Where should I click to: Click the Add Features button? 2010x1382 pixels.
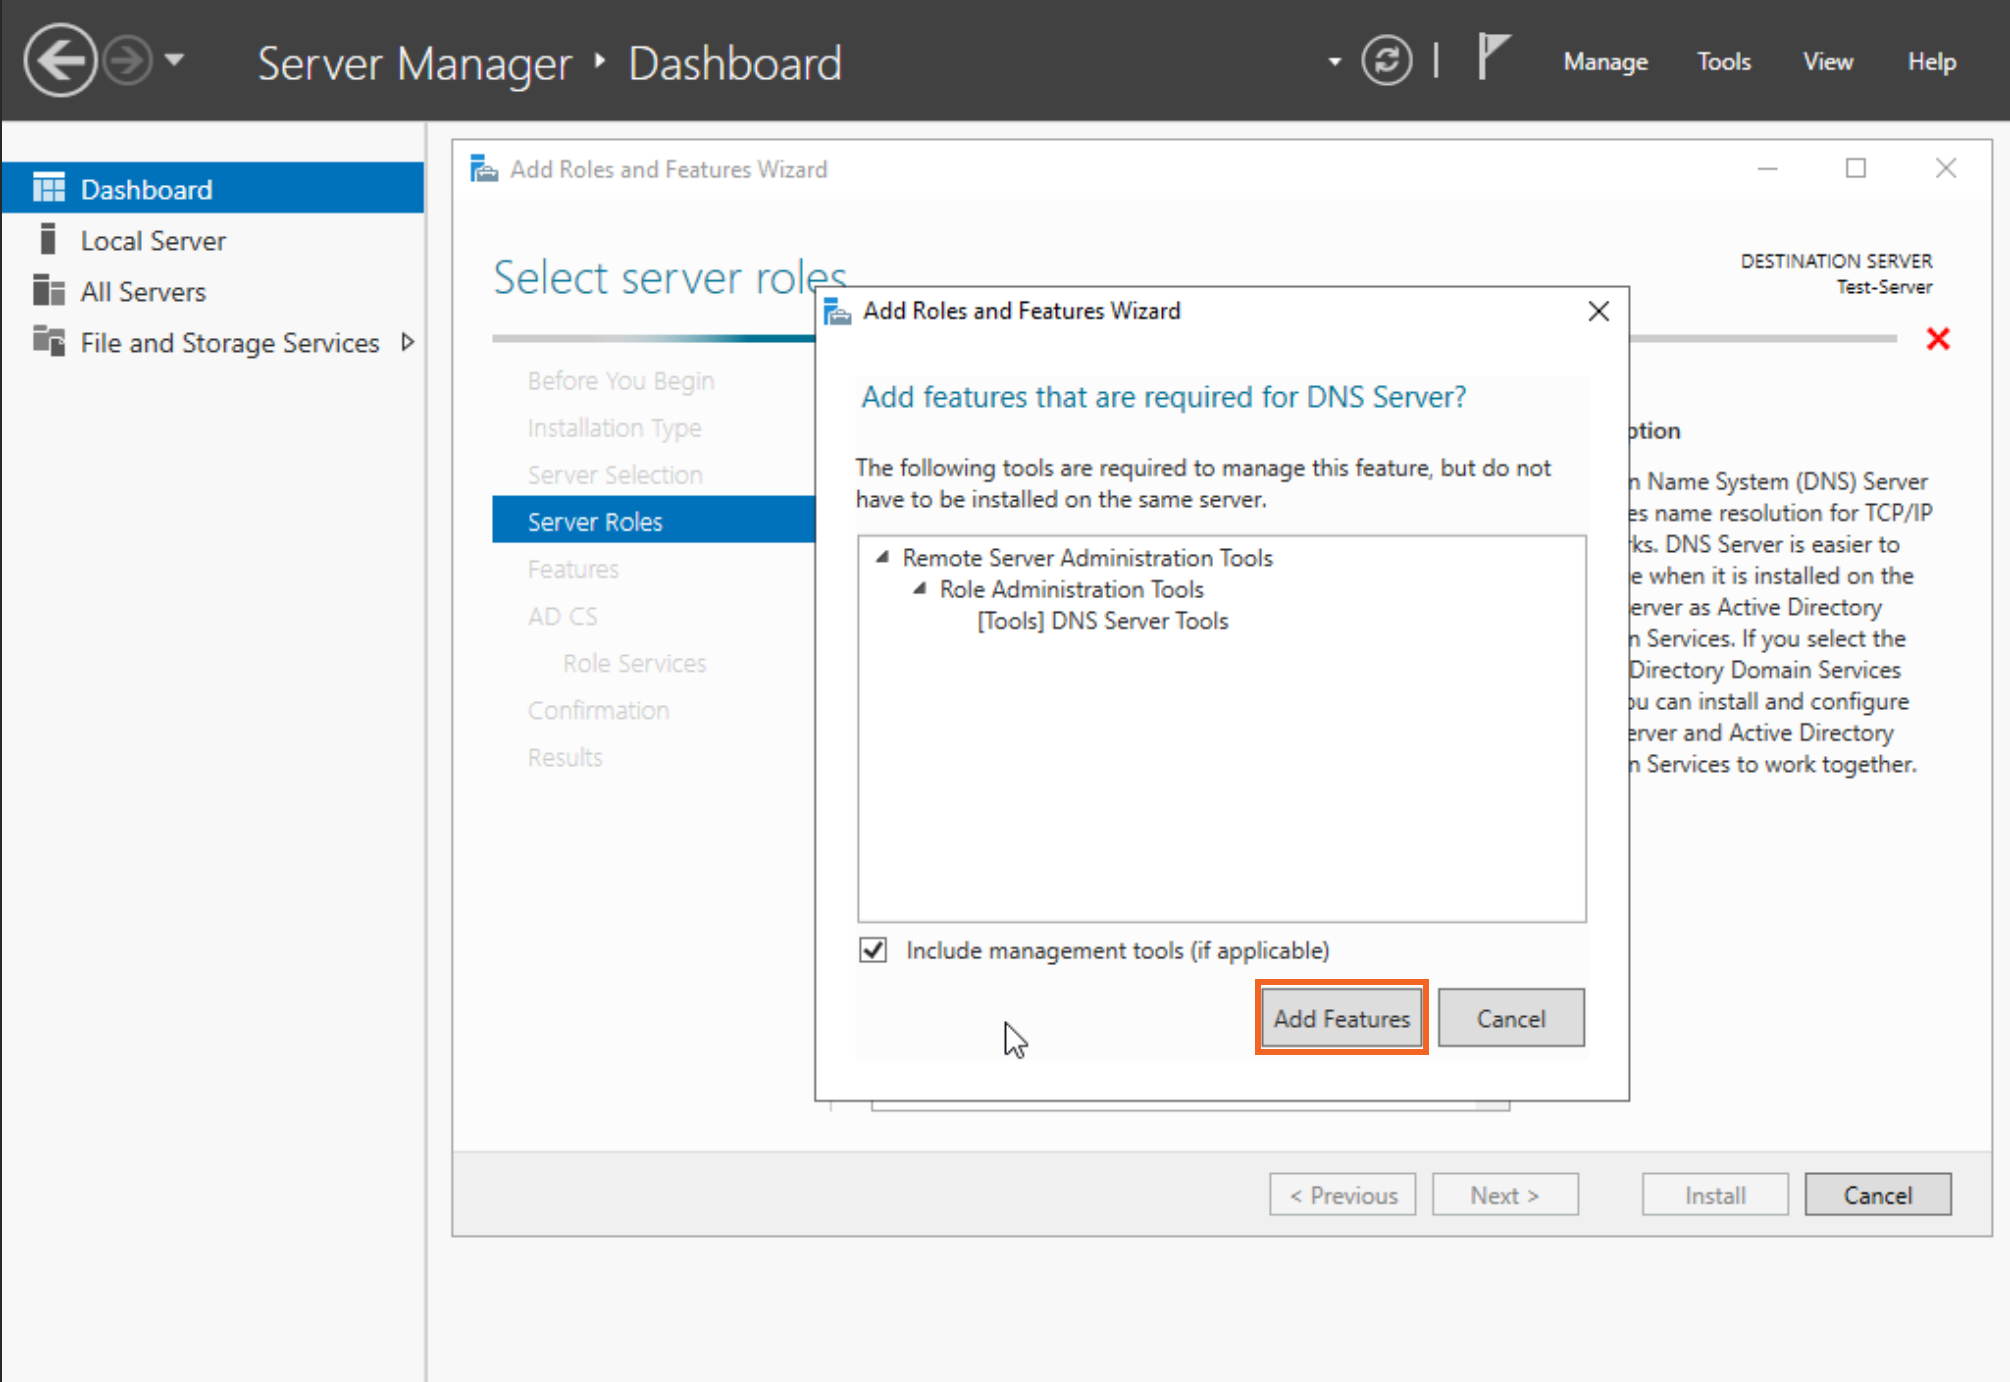[x=1340, y=1018]
